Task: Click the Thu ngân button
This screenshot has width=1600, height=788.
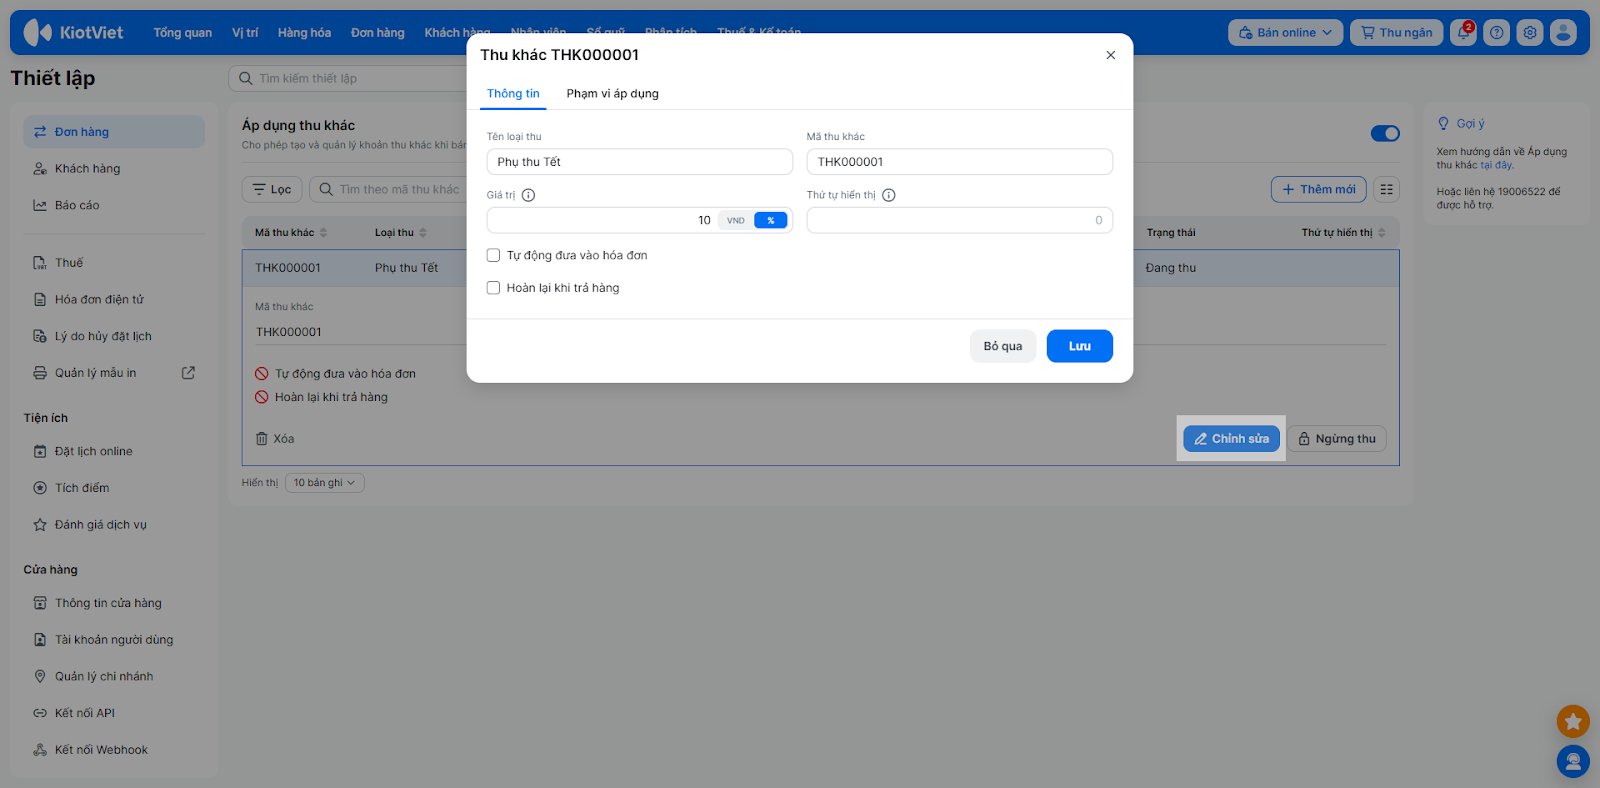Action: tap(1397, 33)
